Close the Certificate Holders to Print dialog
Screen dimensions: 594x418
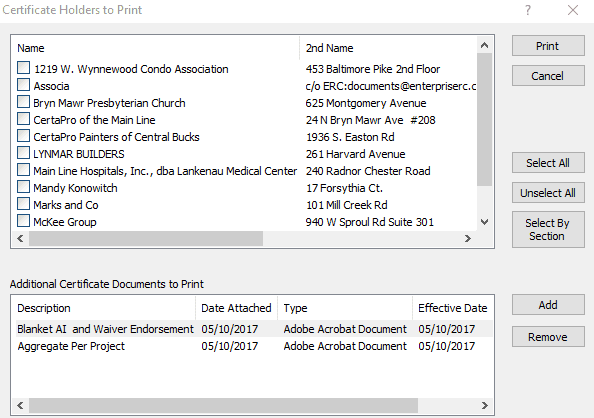click(573, 10)
